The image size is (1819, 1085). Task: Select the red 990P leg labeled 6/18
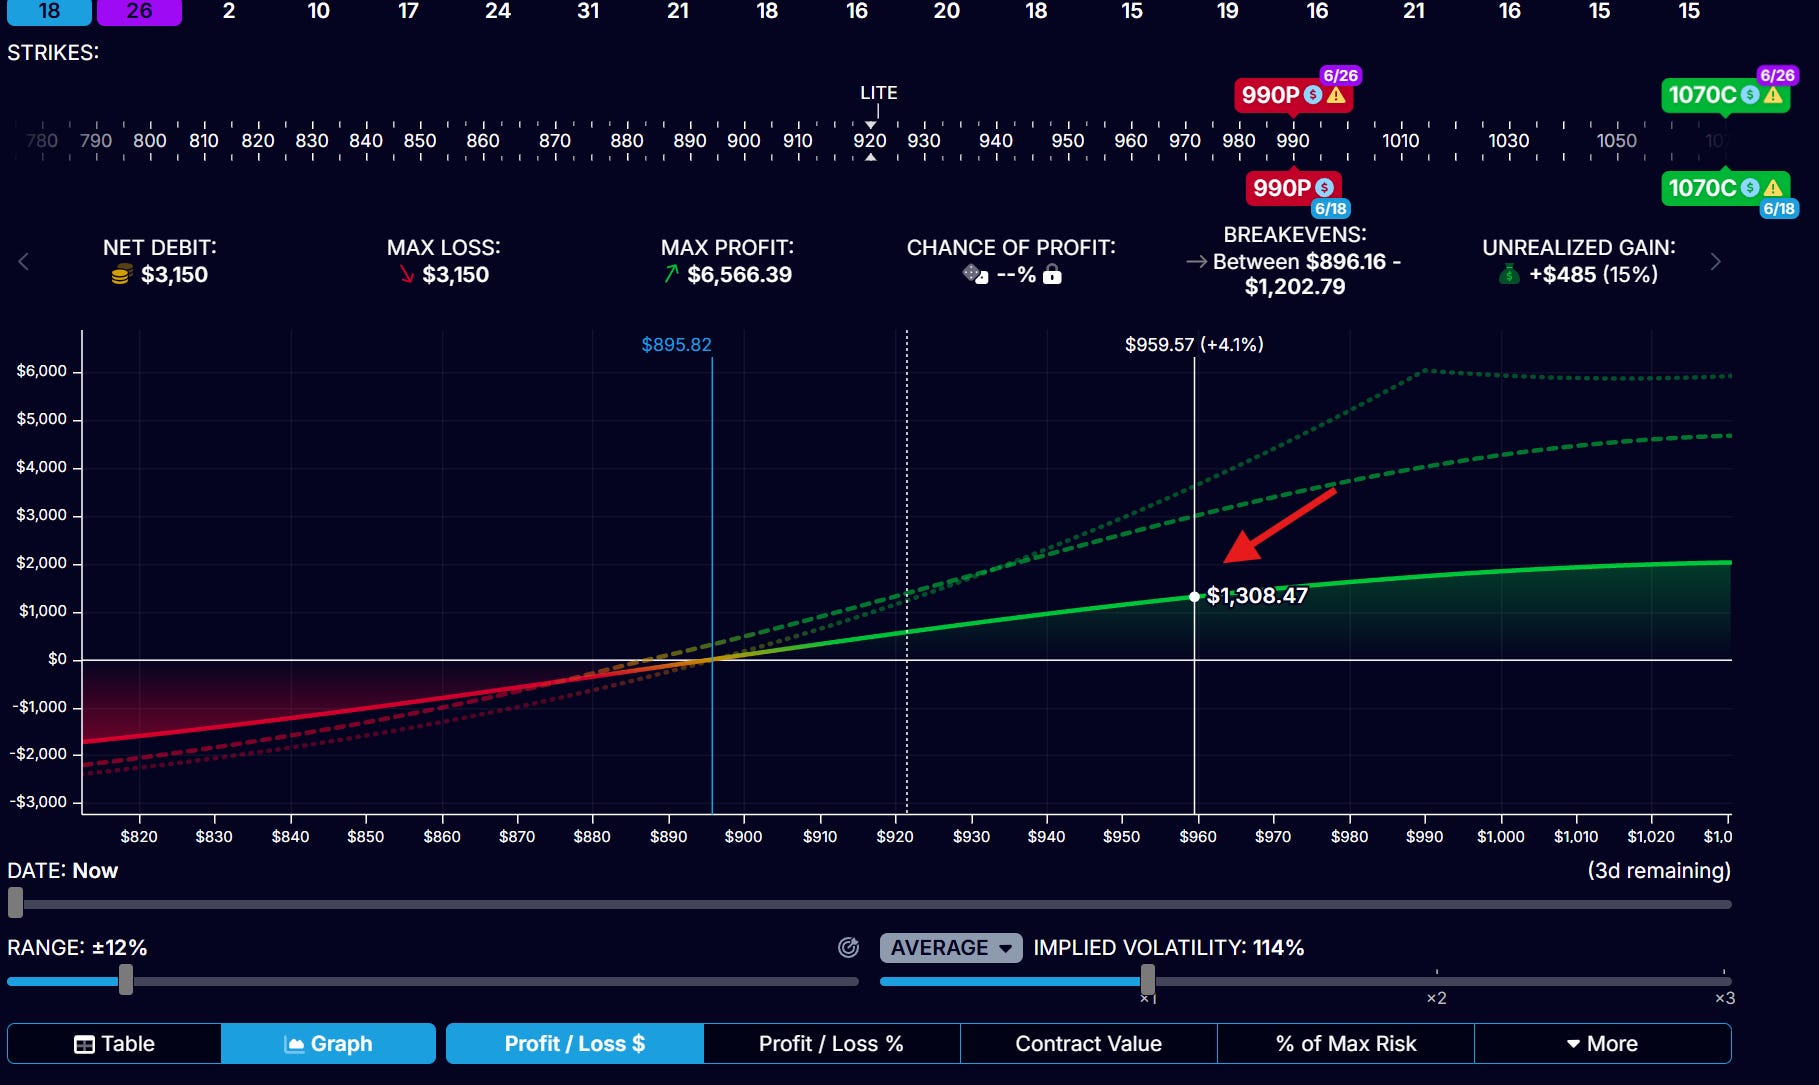1295,188
